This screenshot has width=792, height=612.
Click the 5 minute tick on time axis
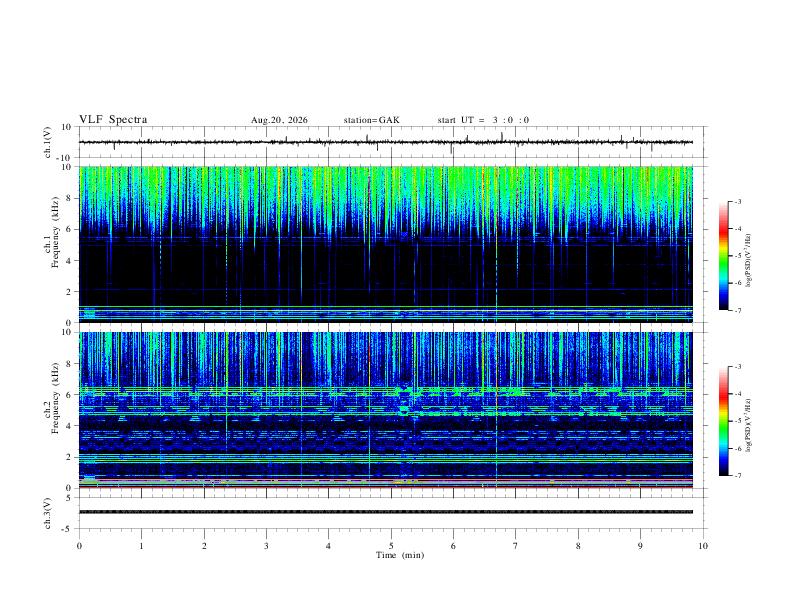[x=391, y=546]
